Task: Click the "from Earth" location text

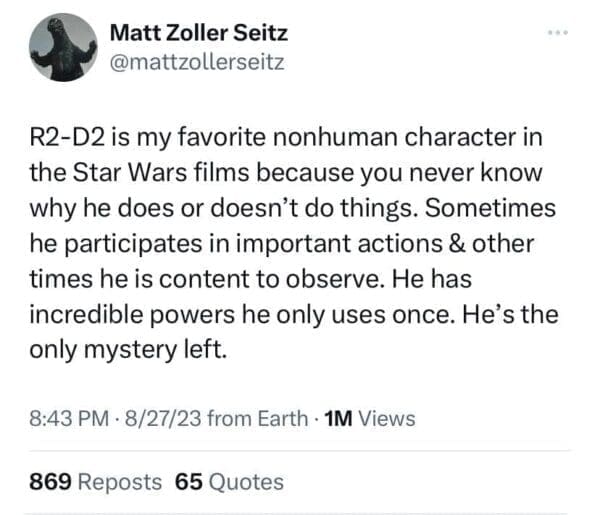Action: click(x=258, y=419)
